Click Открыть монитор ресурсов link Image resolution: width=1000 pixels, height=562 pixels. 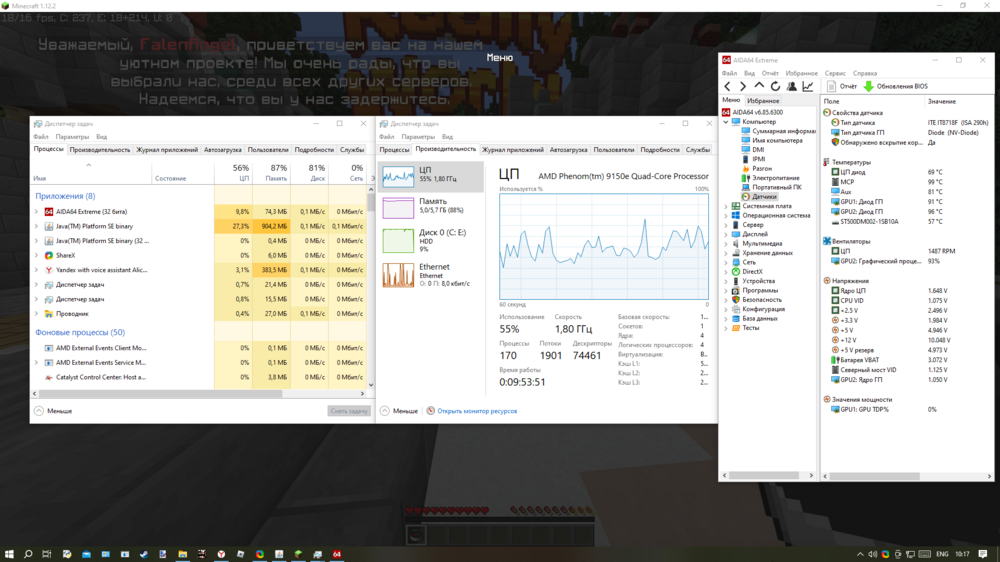click(476, 411)
